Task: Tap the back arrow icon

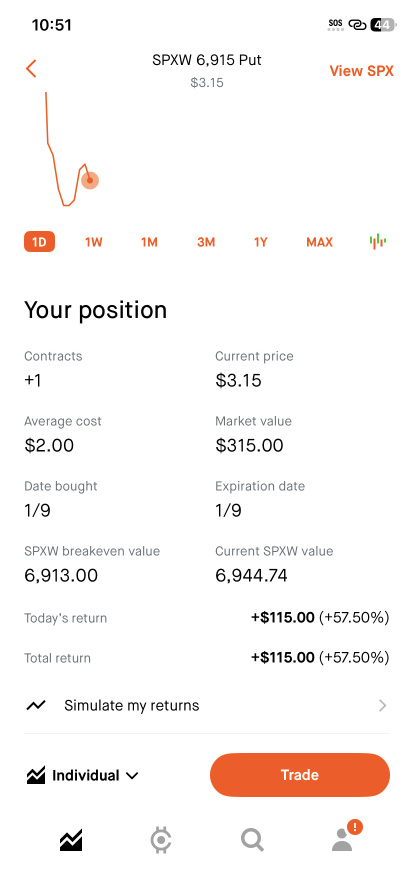Action: point(31,69)
